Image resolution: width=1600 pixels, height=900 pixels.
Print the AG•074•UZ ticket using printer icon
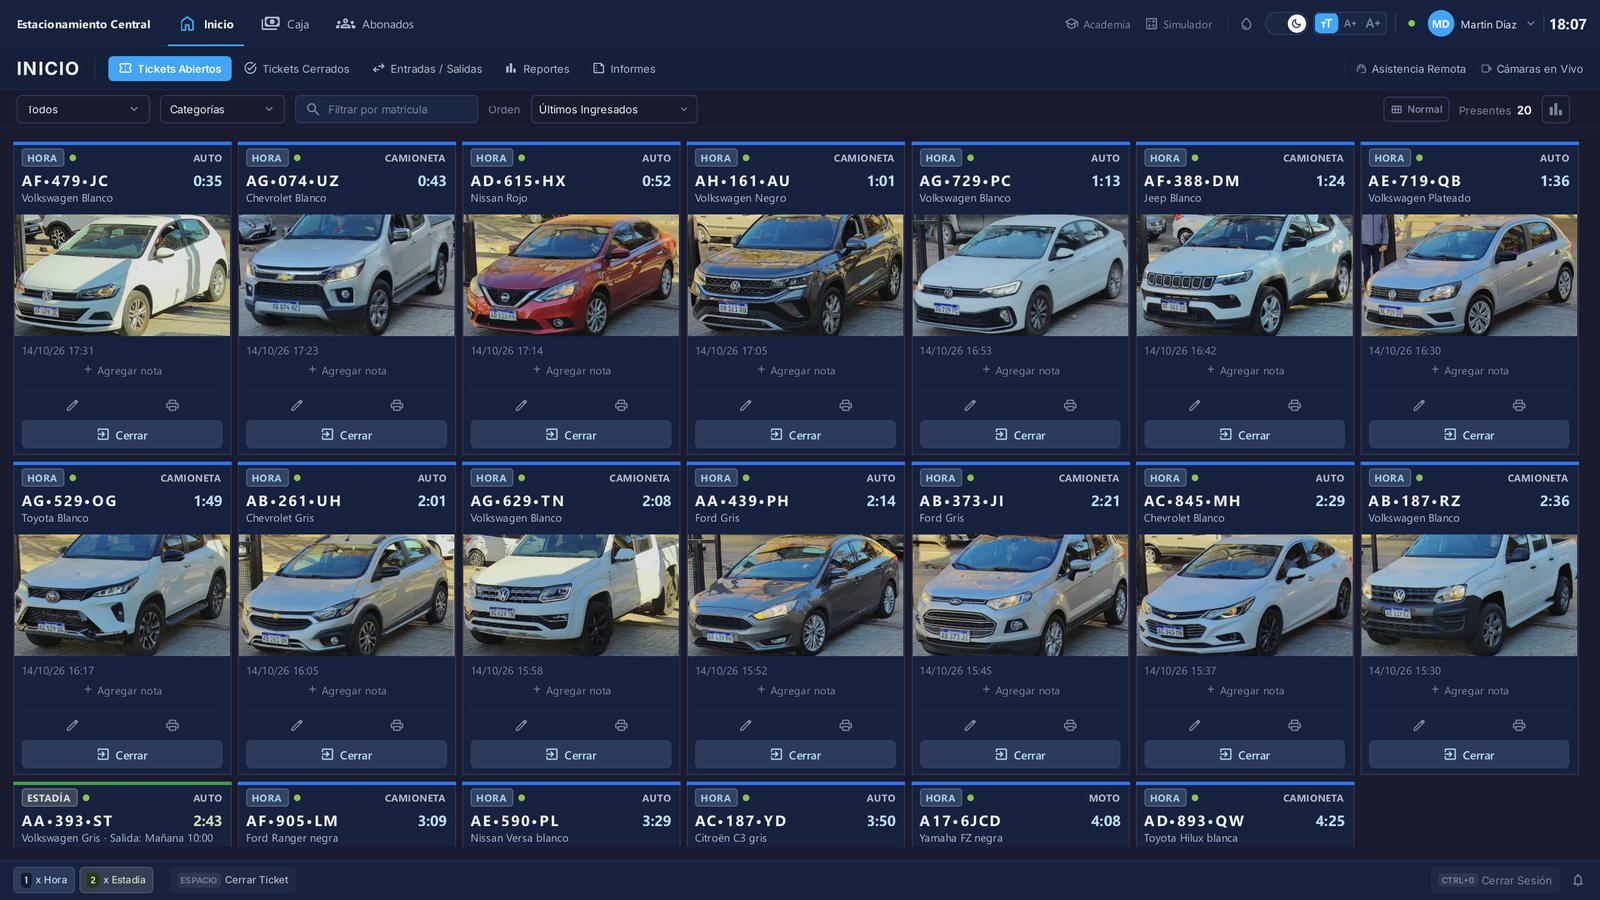point(397,405)
